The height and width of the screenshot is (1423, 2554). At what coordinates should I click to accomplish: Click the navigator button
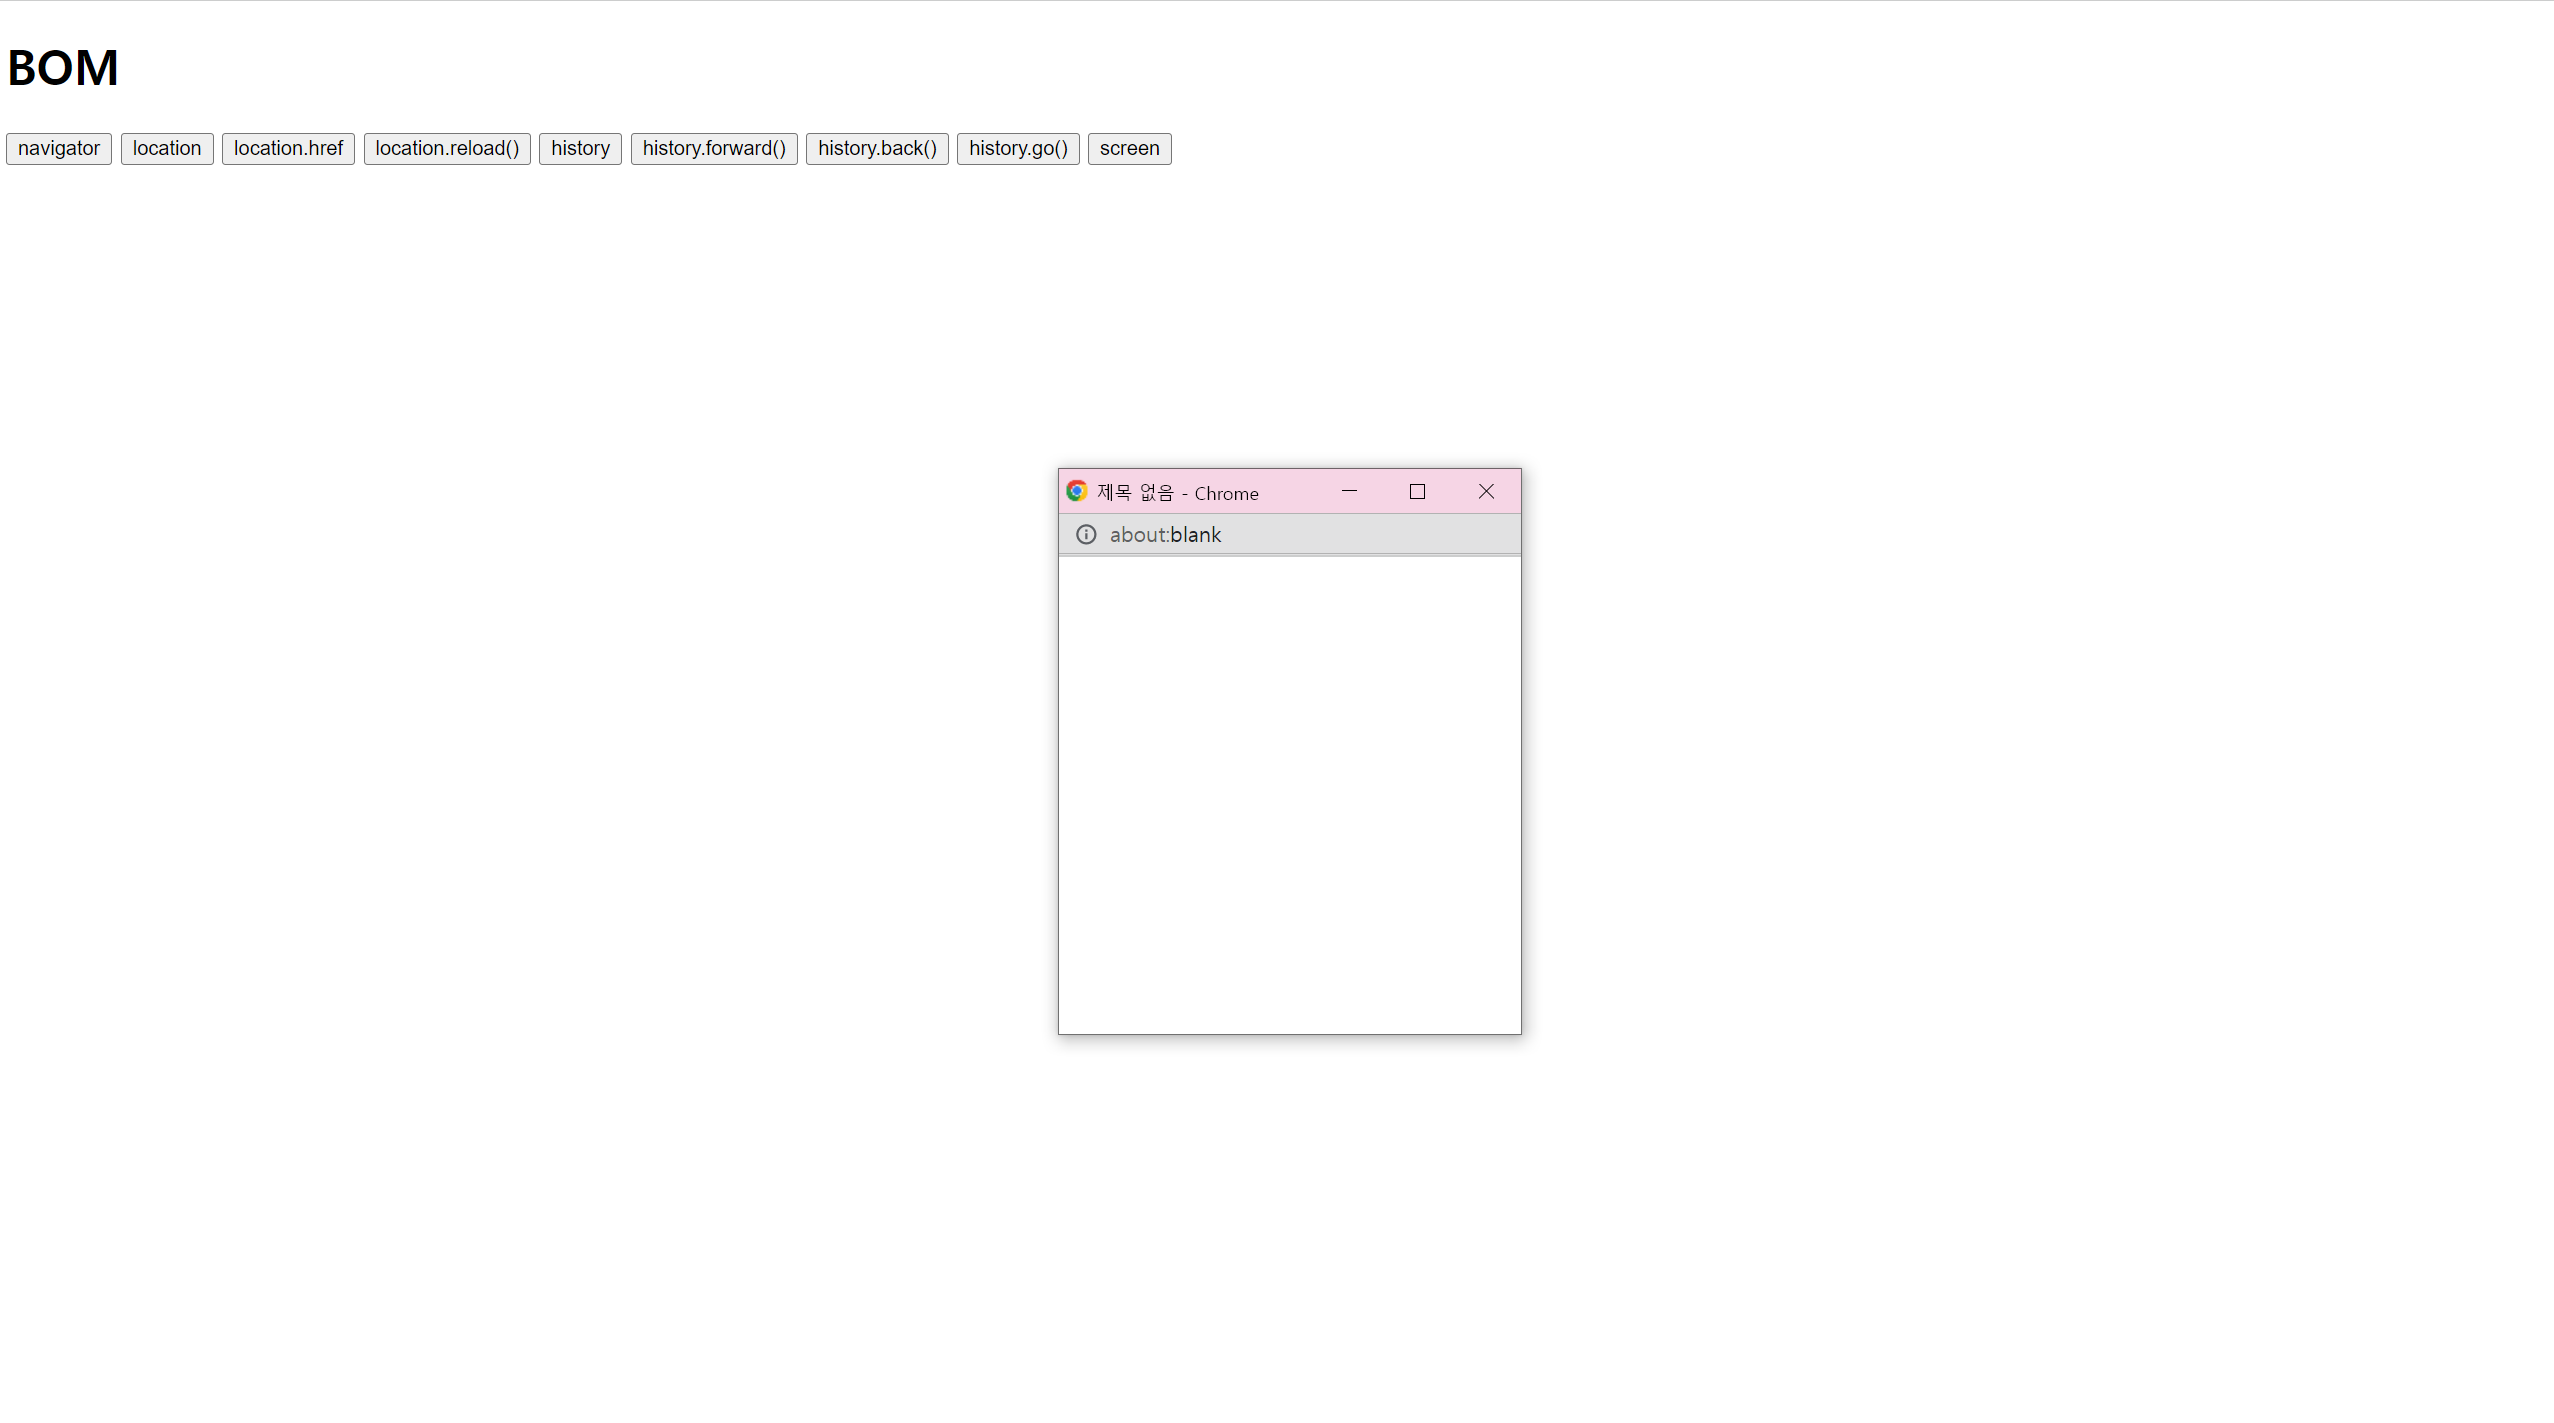pos(59,148)
